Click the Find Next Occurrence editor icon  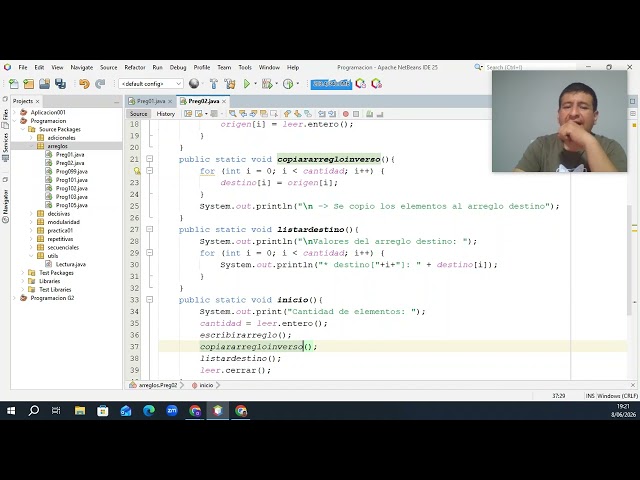point(253,114)
